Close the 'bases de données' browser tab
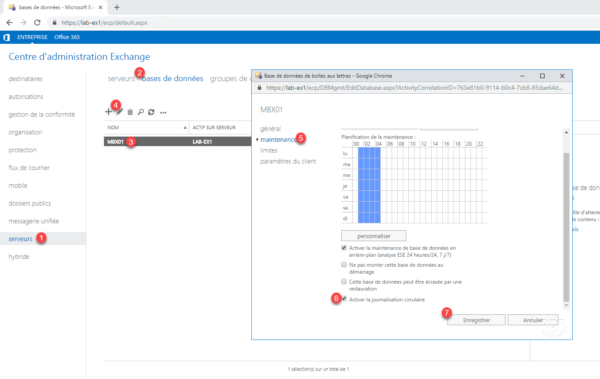 click(101, 7)
